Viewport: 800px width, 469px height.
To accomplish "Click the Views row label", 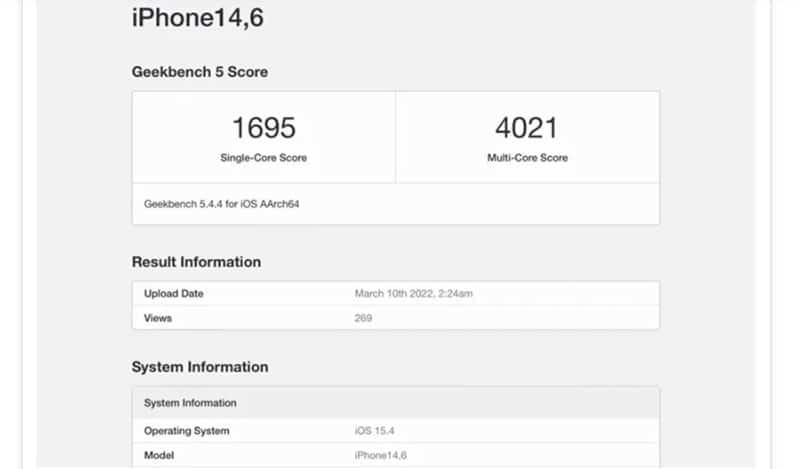I will tap(158, 318).
